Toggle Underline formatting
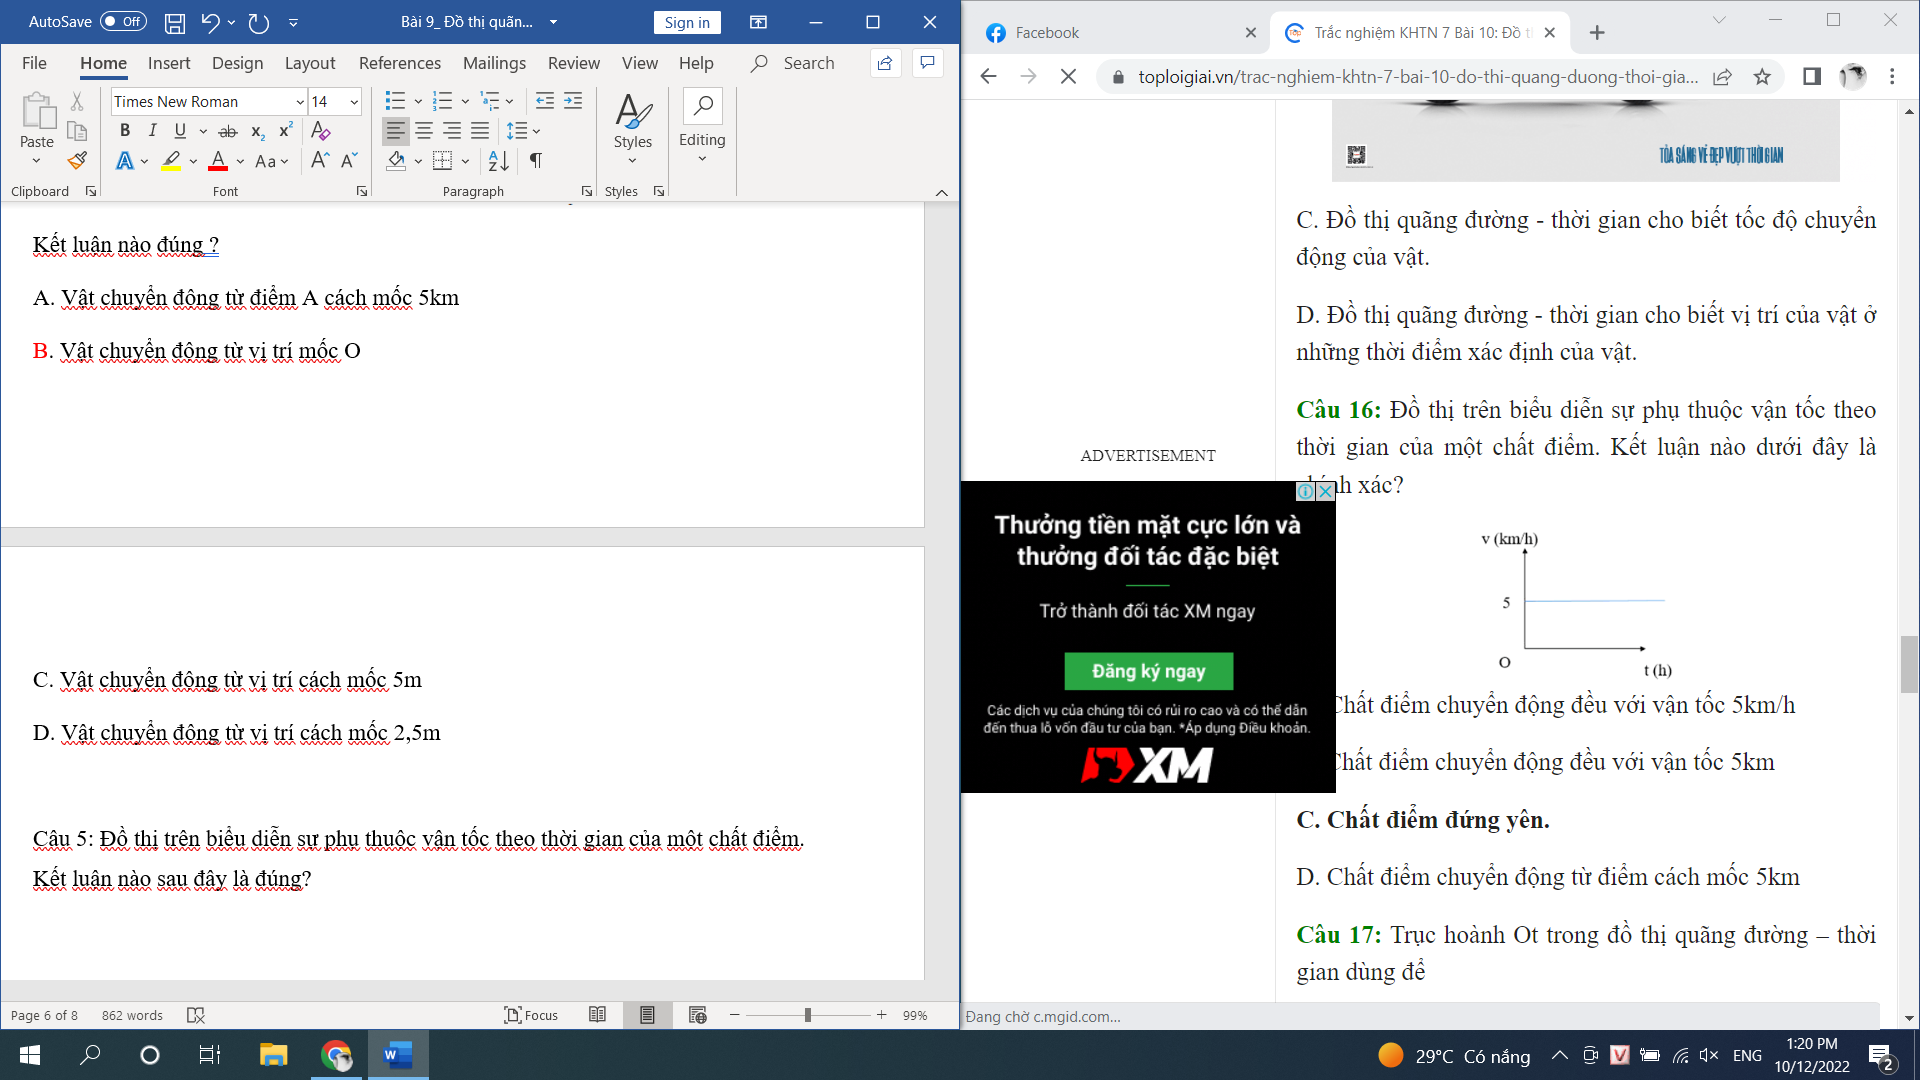This screenshot has height=1080, width=1920. click(180, 131)
